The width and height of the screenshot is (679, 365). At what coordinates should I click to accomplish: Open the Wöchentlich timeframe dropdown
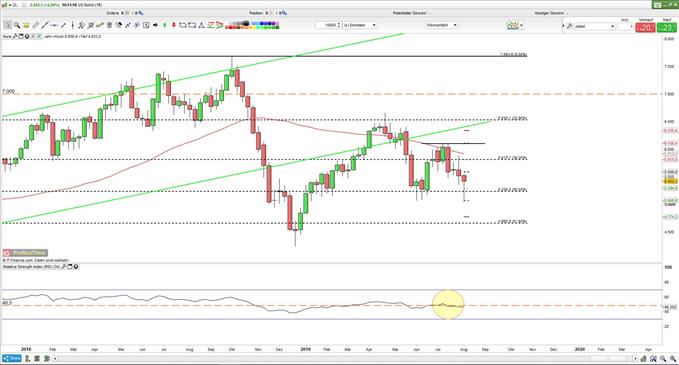[x=442, y=25]
